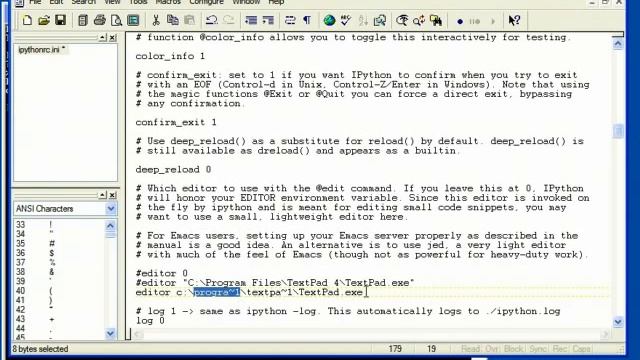Click the Open file folder icon
The width and height of the screenshot is (640, 360).
(x=44, y=20)
